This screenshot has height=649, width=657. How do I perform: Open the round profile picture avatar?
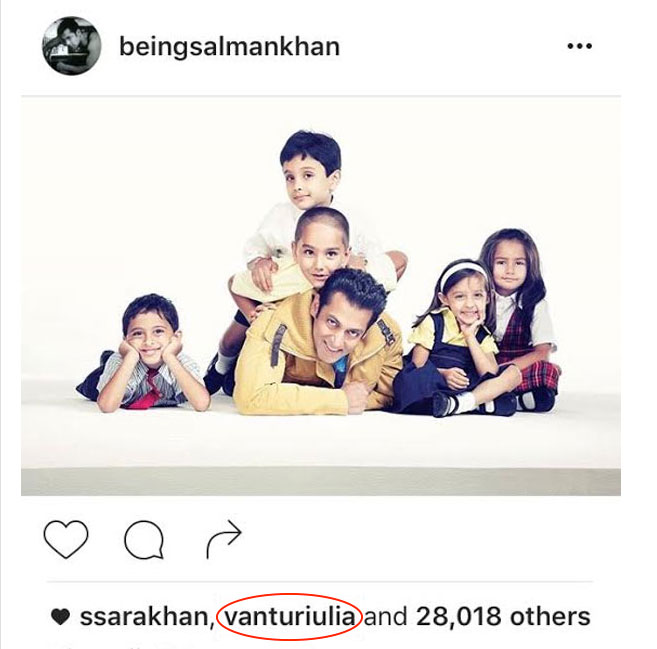[x=72, y=45]
